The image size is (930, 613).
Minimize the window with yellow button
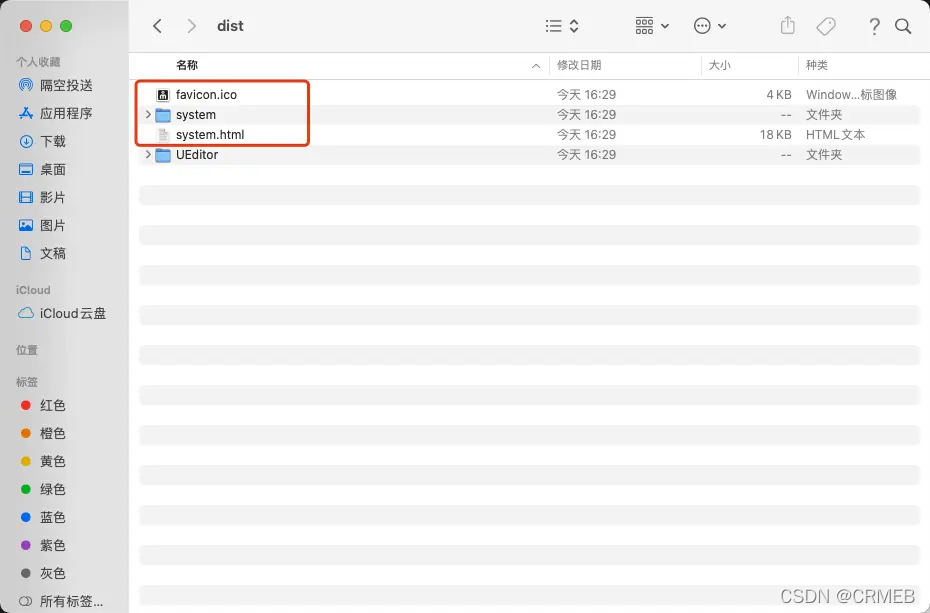point(46,26)
